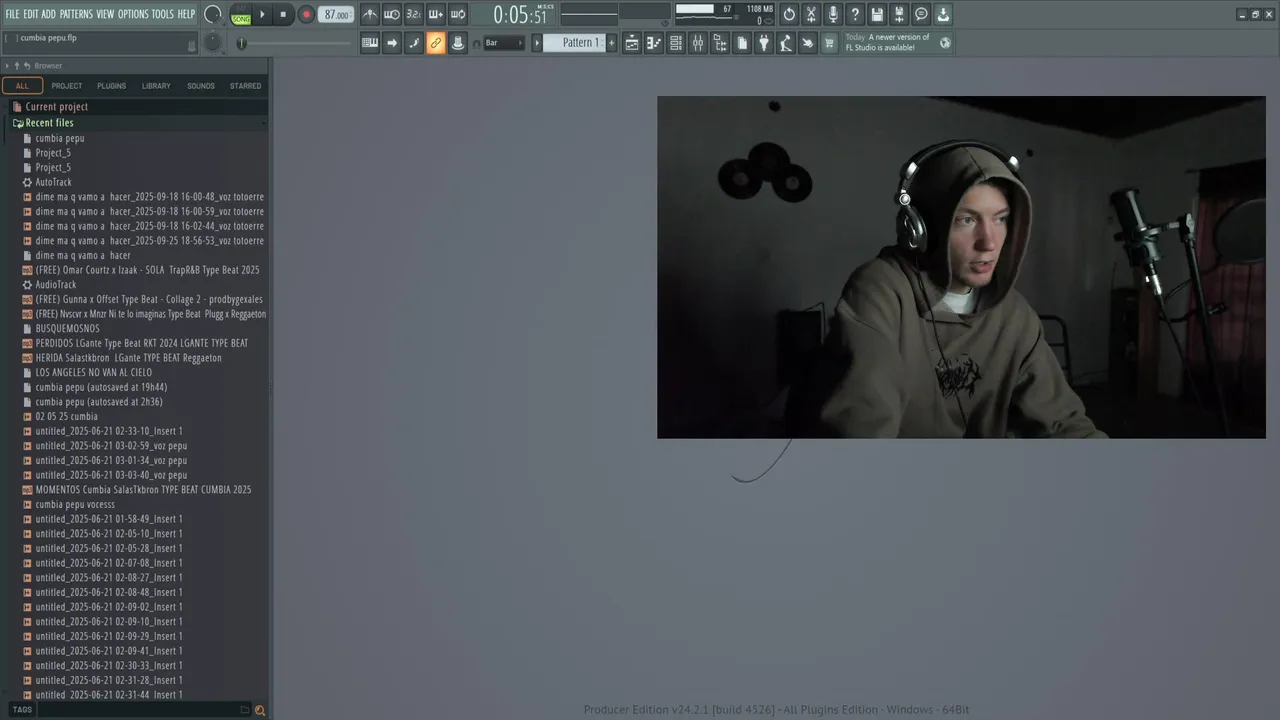
Task: Open the project picker icon
Action: click(x=742, y=43)
